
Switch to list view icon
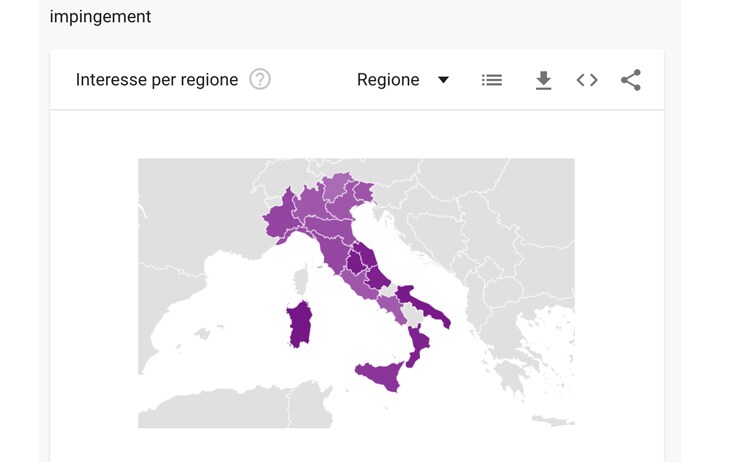point(492,80)
